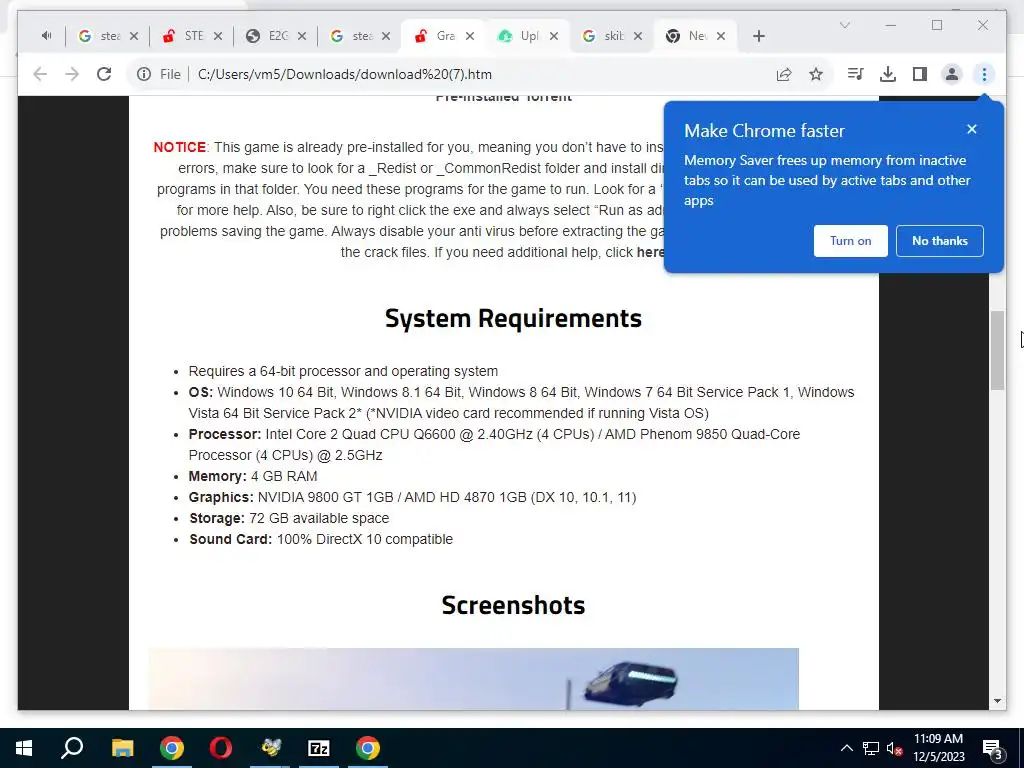Close the second 'stea' tab

pos(386,36)
